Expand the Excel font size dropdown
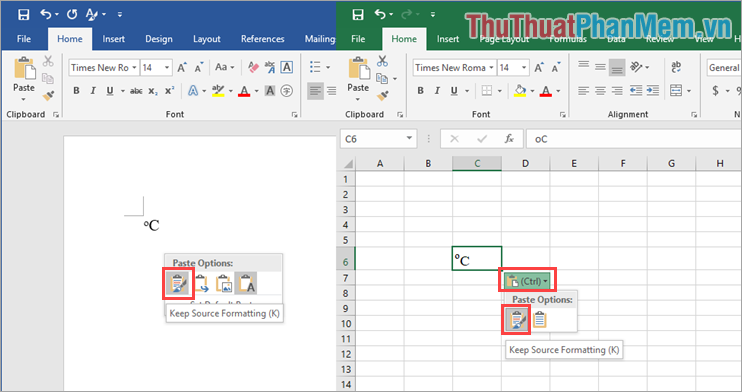Screen dimensions: 742x392 coord(524,68)
